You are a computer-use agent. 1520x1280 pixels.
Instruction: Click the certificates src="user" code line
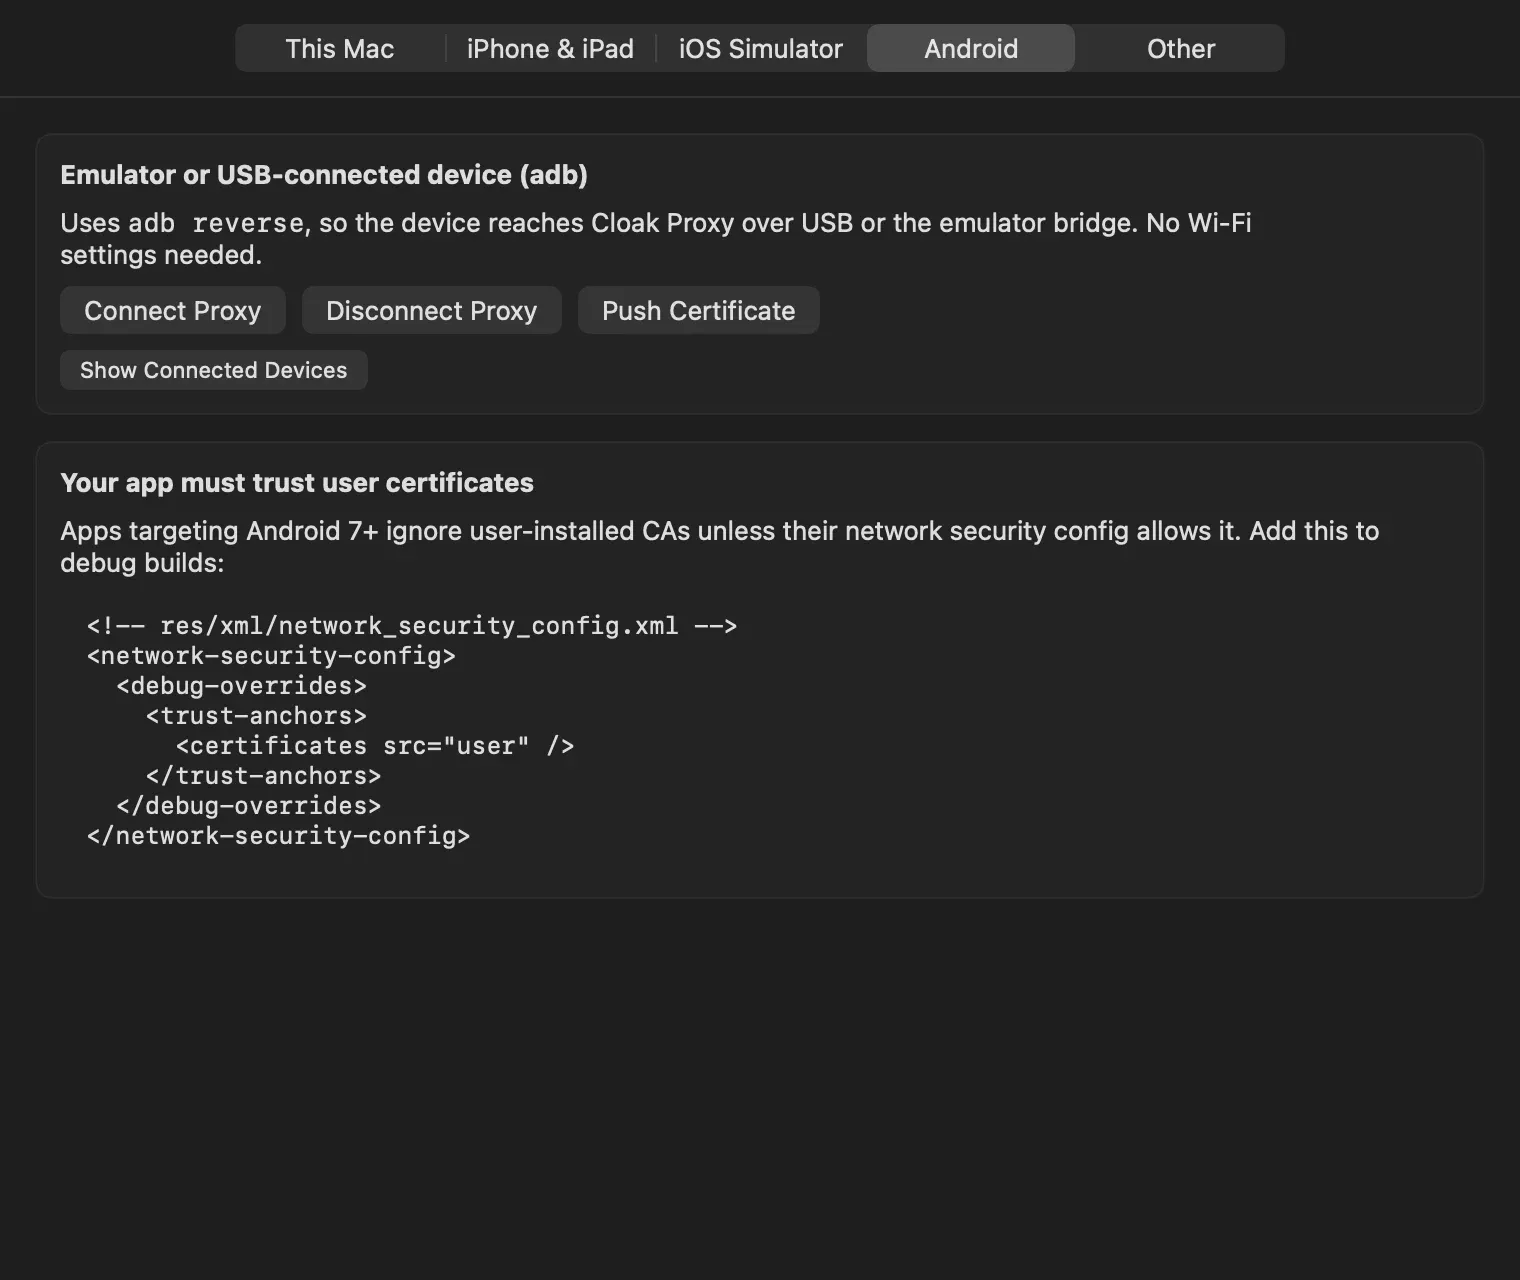(375, 746)
